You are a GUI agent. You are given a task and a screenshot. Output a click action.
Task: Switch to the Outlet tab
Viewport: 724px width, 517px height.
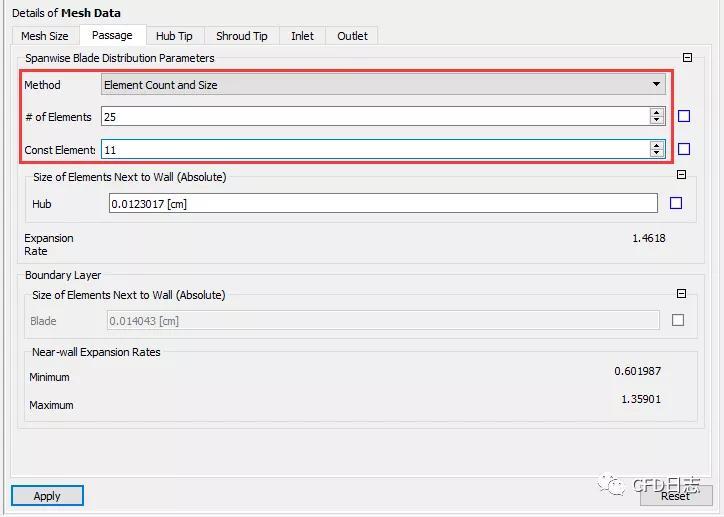[x=352, y=36]
